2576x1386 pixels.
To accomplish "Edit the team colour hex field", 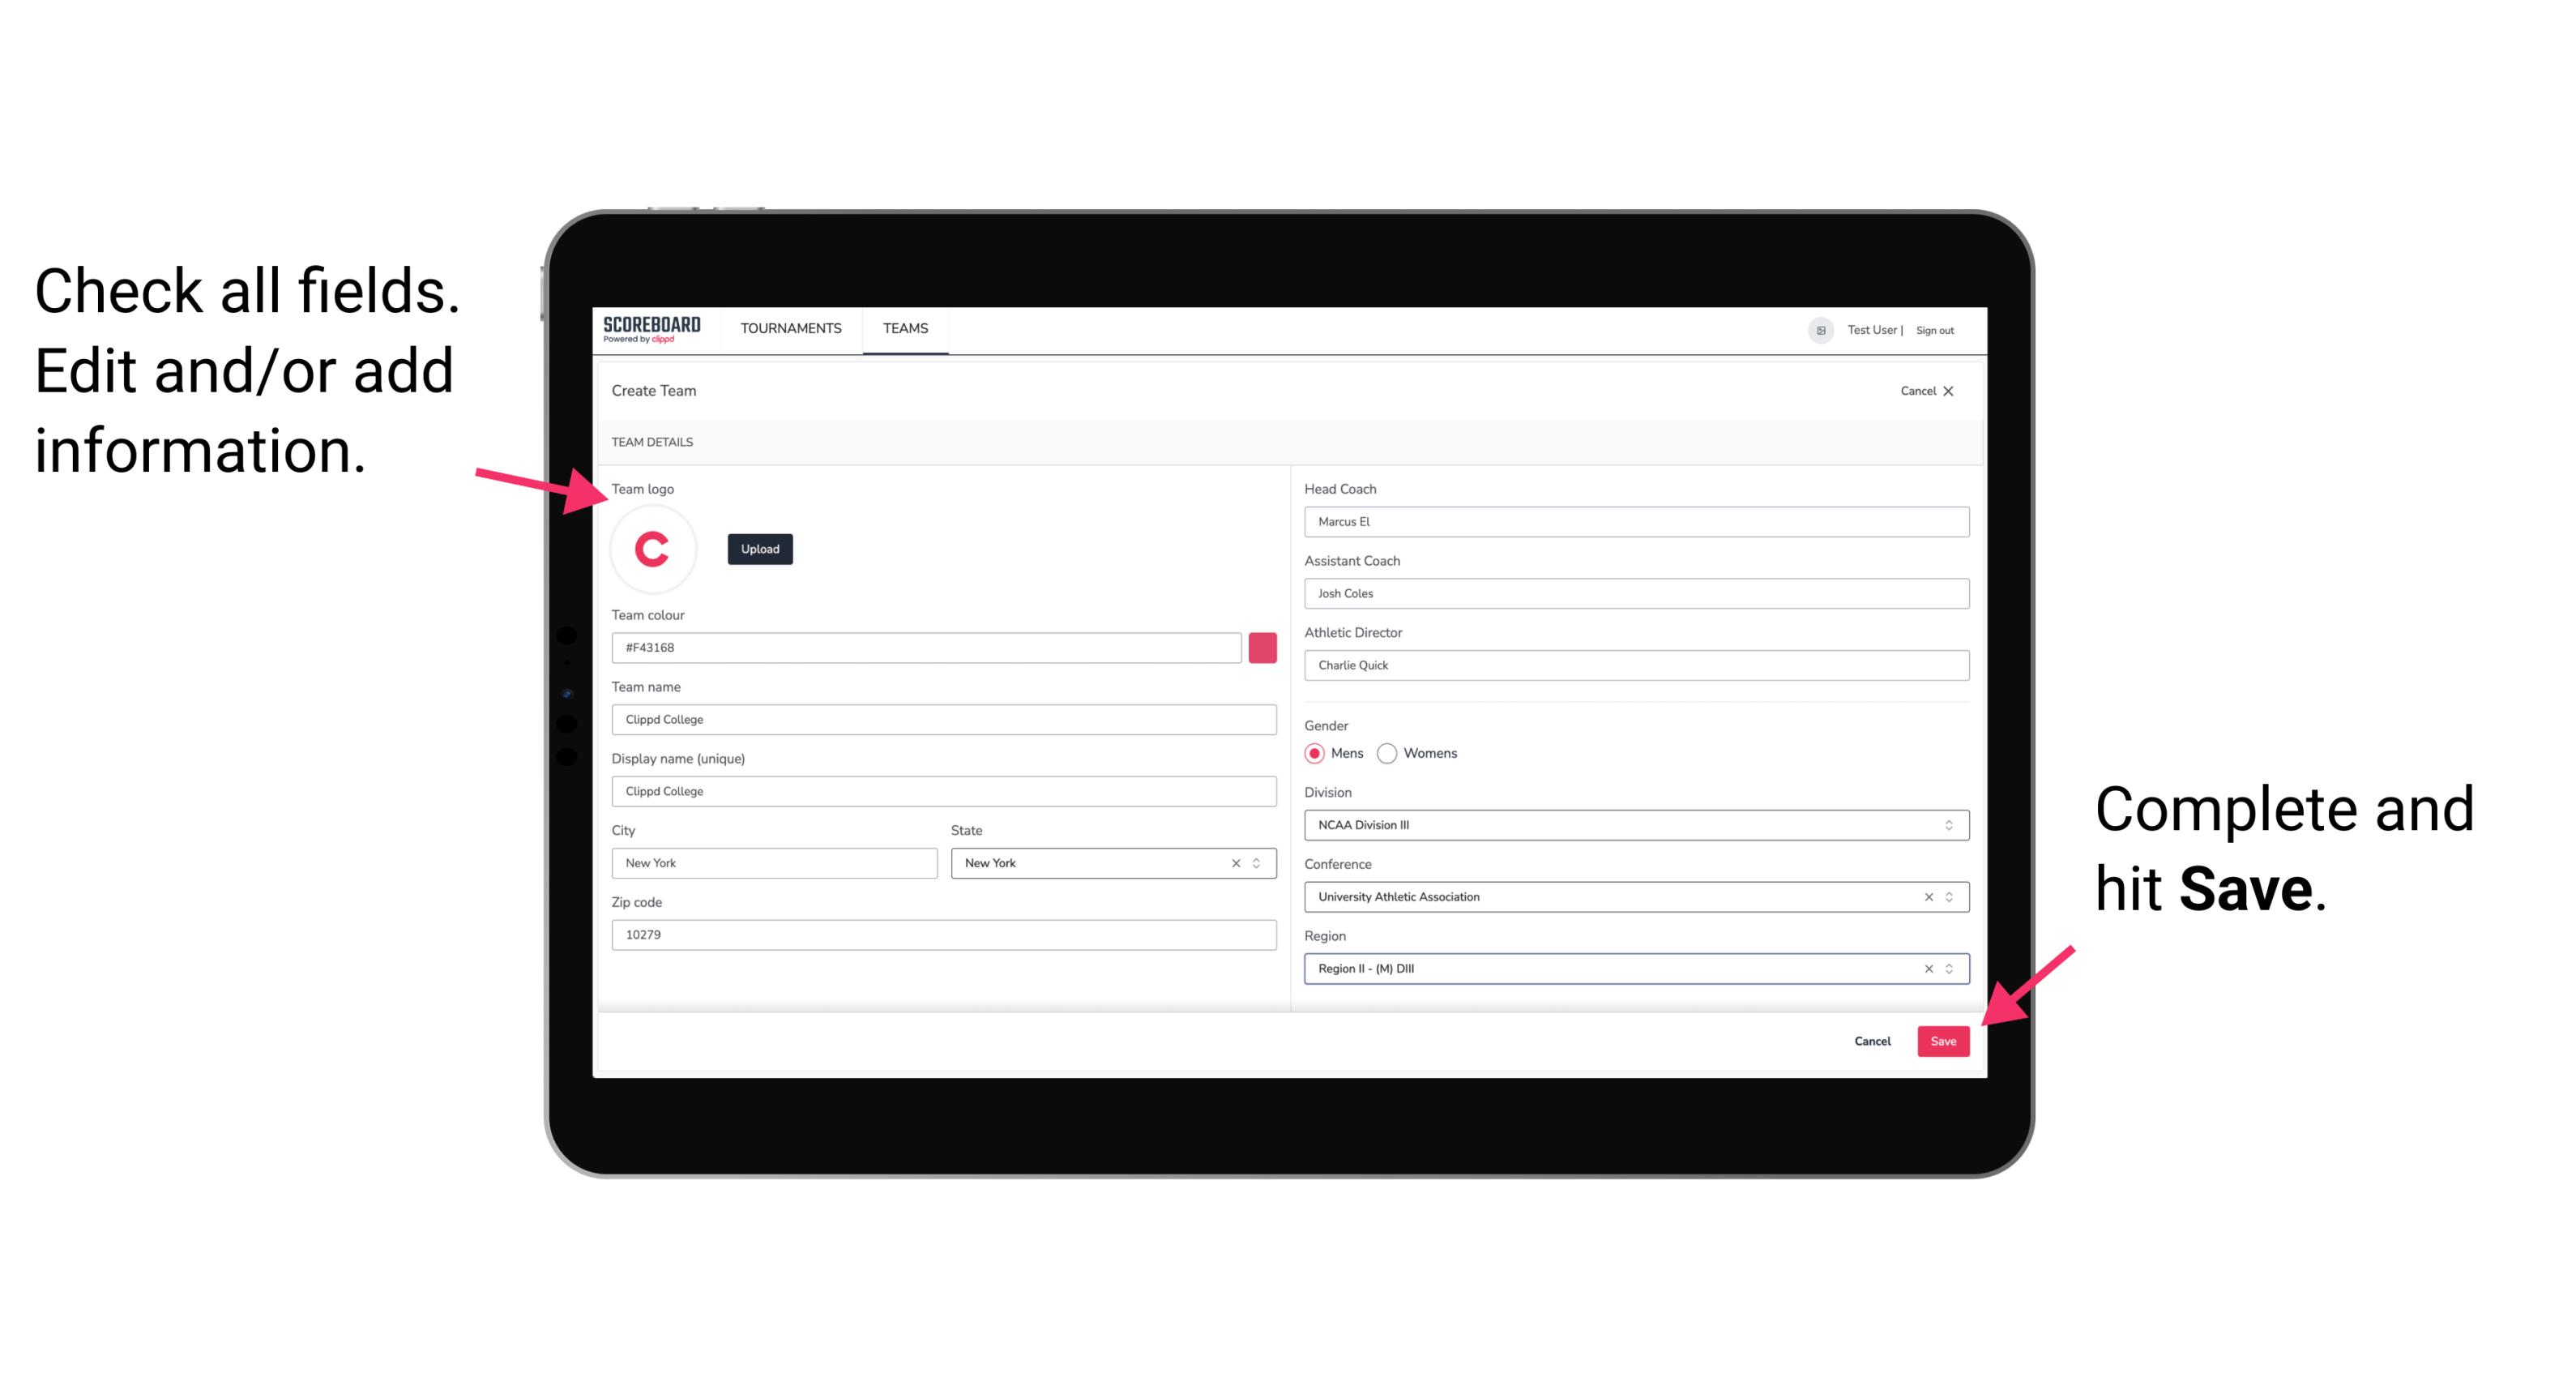I will click(x=929, y=647).
